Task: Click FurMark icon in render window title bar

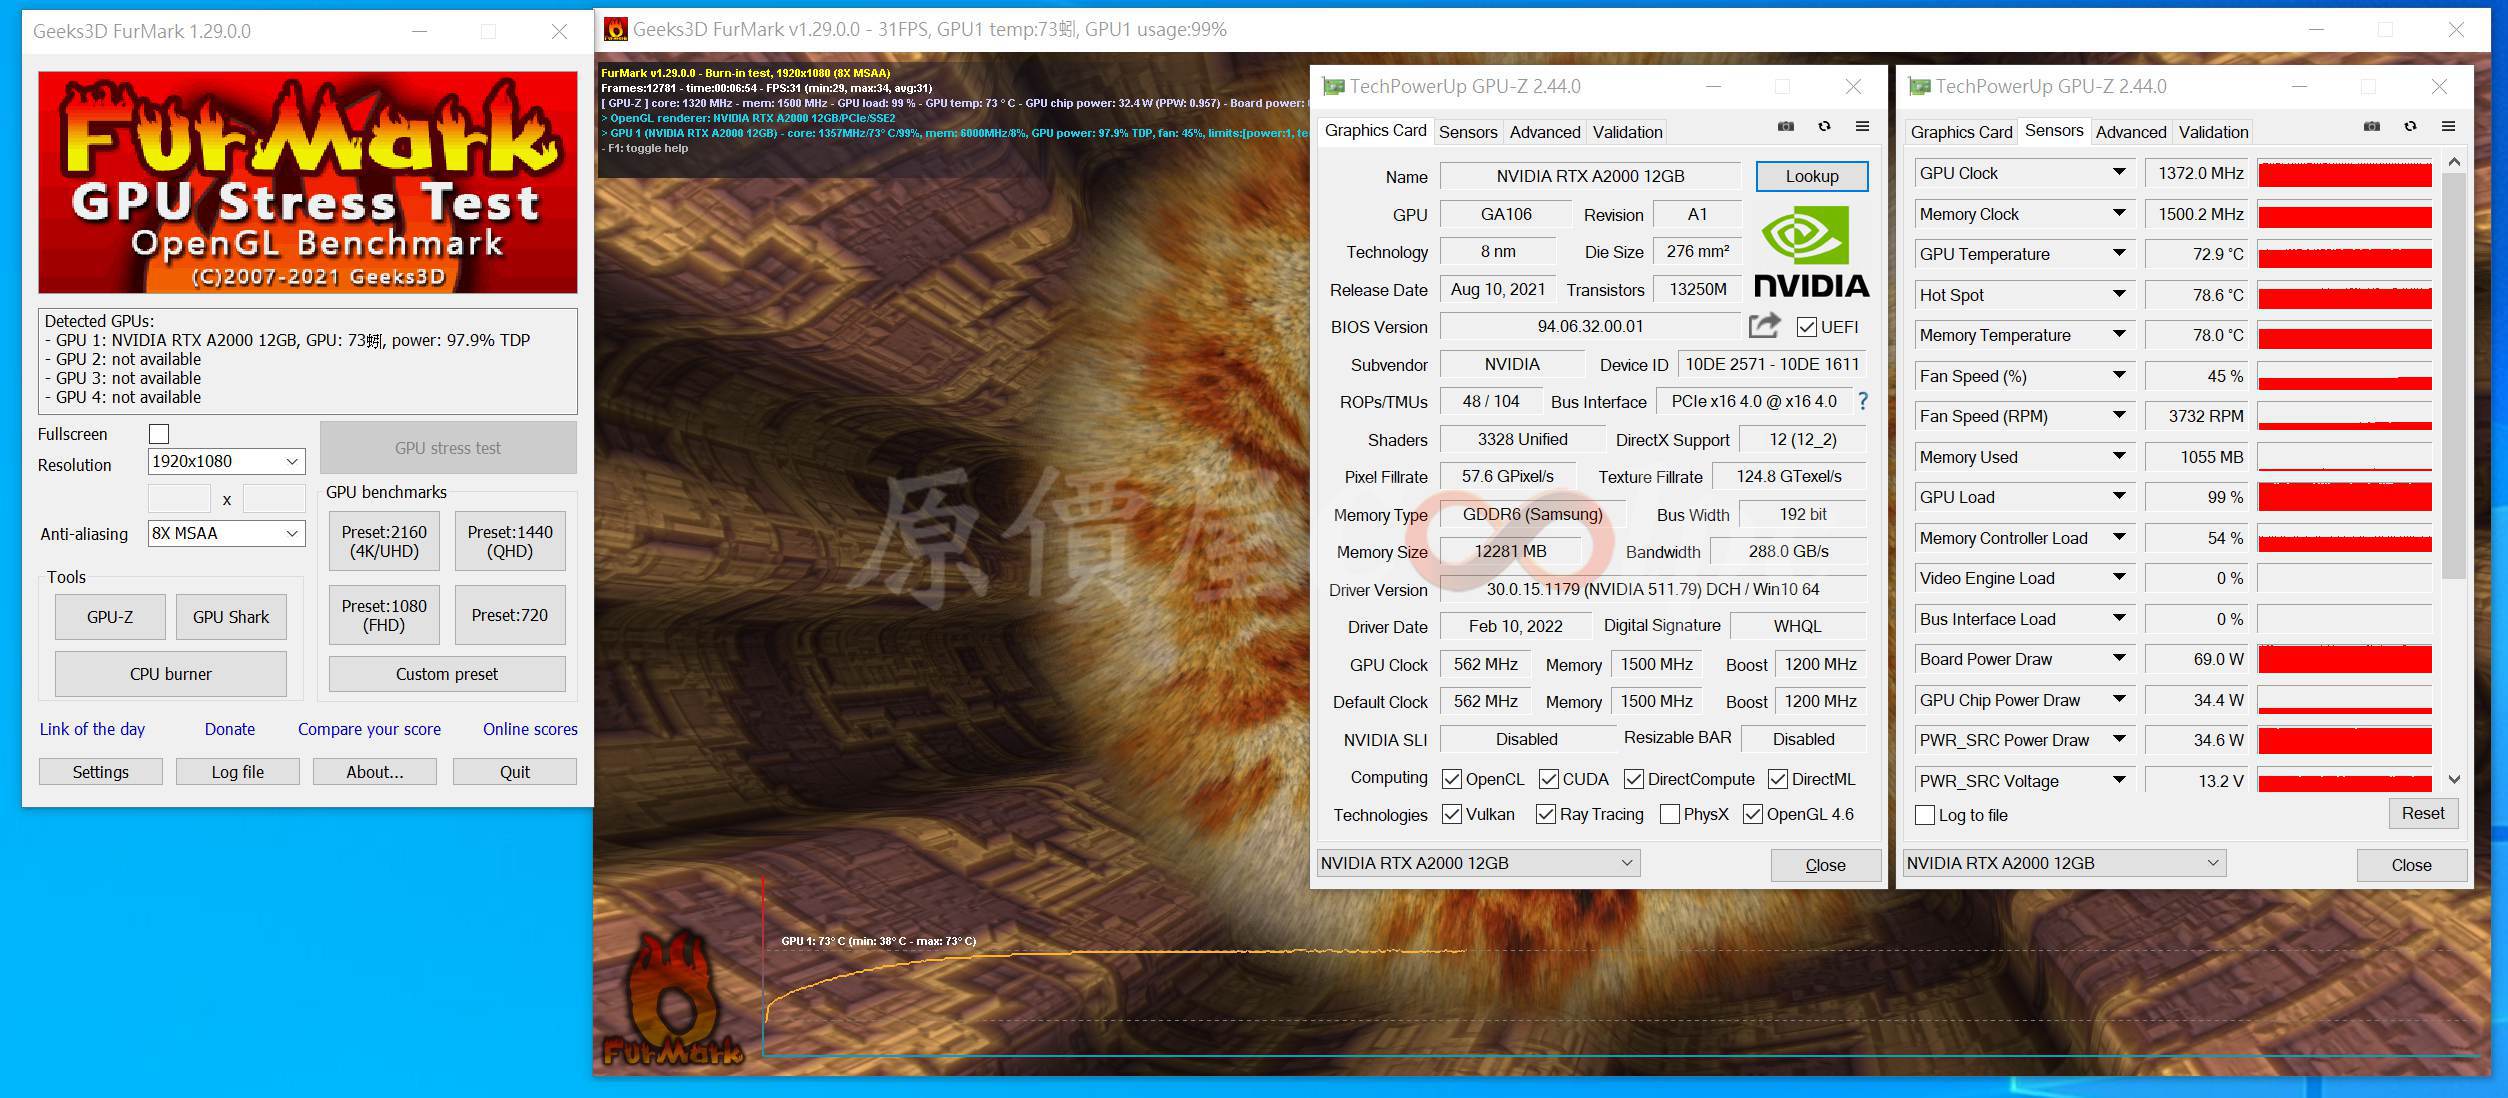Action: [x=616, y=29]
